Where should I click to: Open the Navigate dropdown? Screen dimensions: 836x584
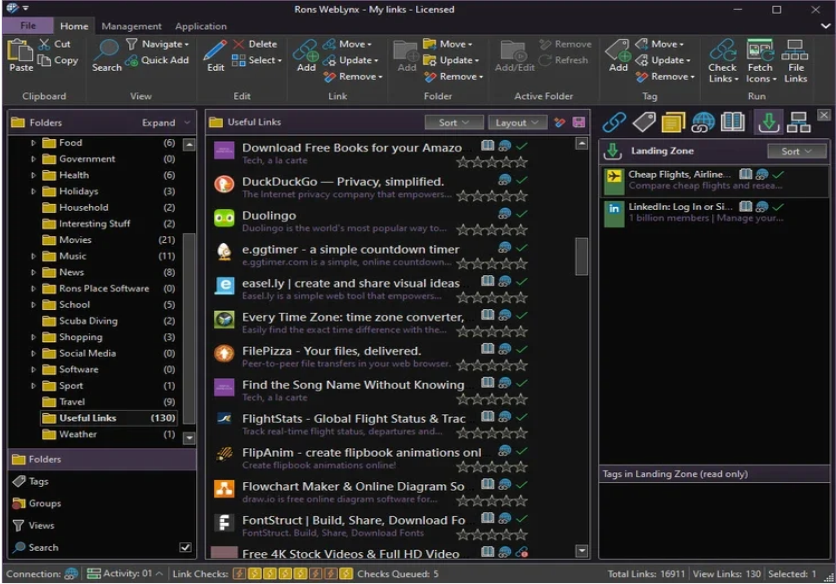pos(158,44)
